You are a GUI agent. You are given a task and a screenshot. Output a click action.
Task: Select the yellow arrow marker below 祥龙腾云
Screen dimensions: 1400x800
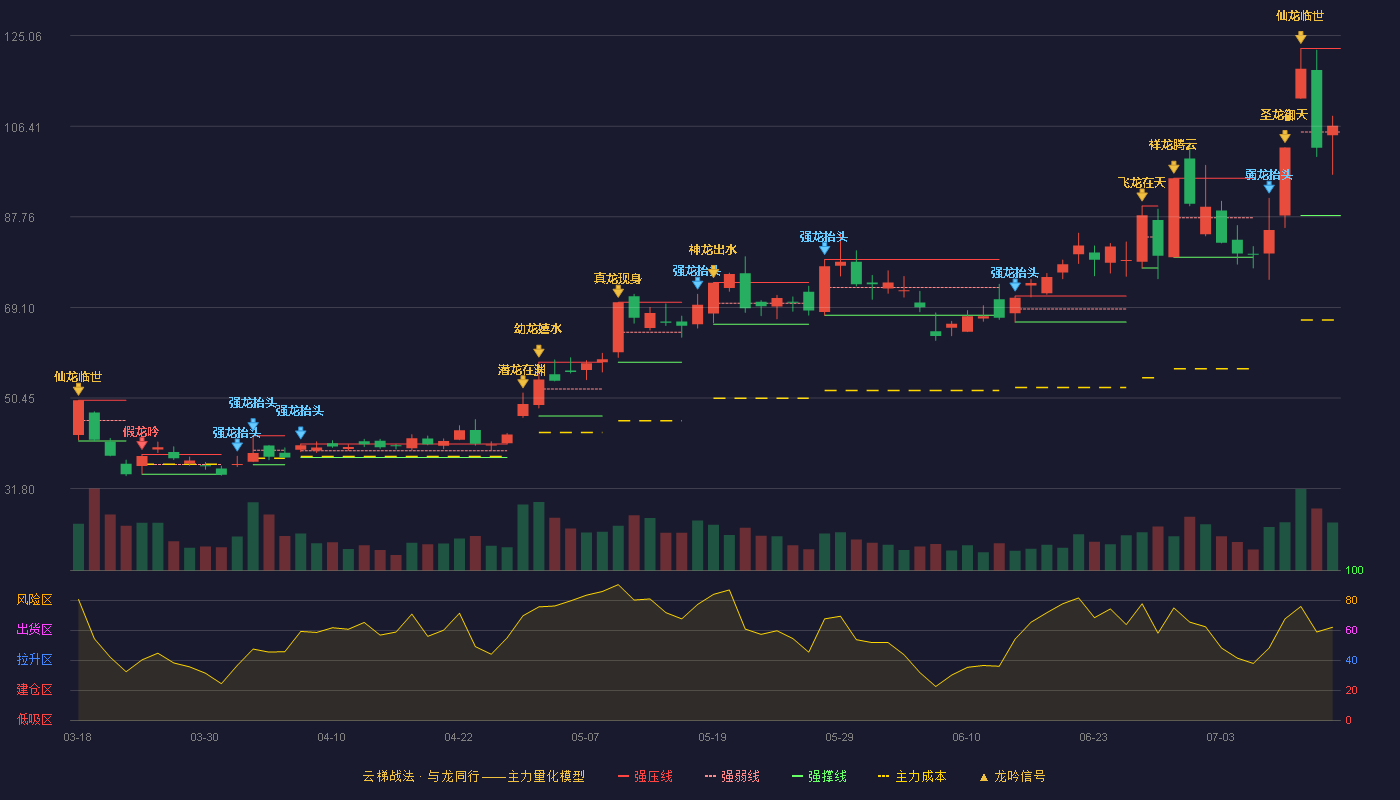pos(1173,167)
